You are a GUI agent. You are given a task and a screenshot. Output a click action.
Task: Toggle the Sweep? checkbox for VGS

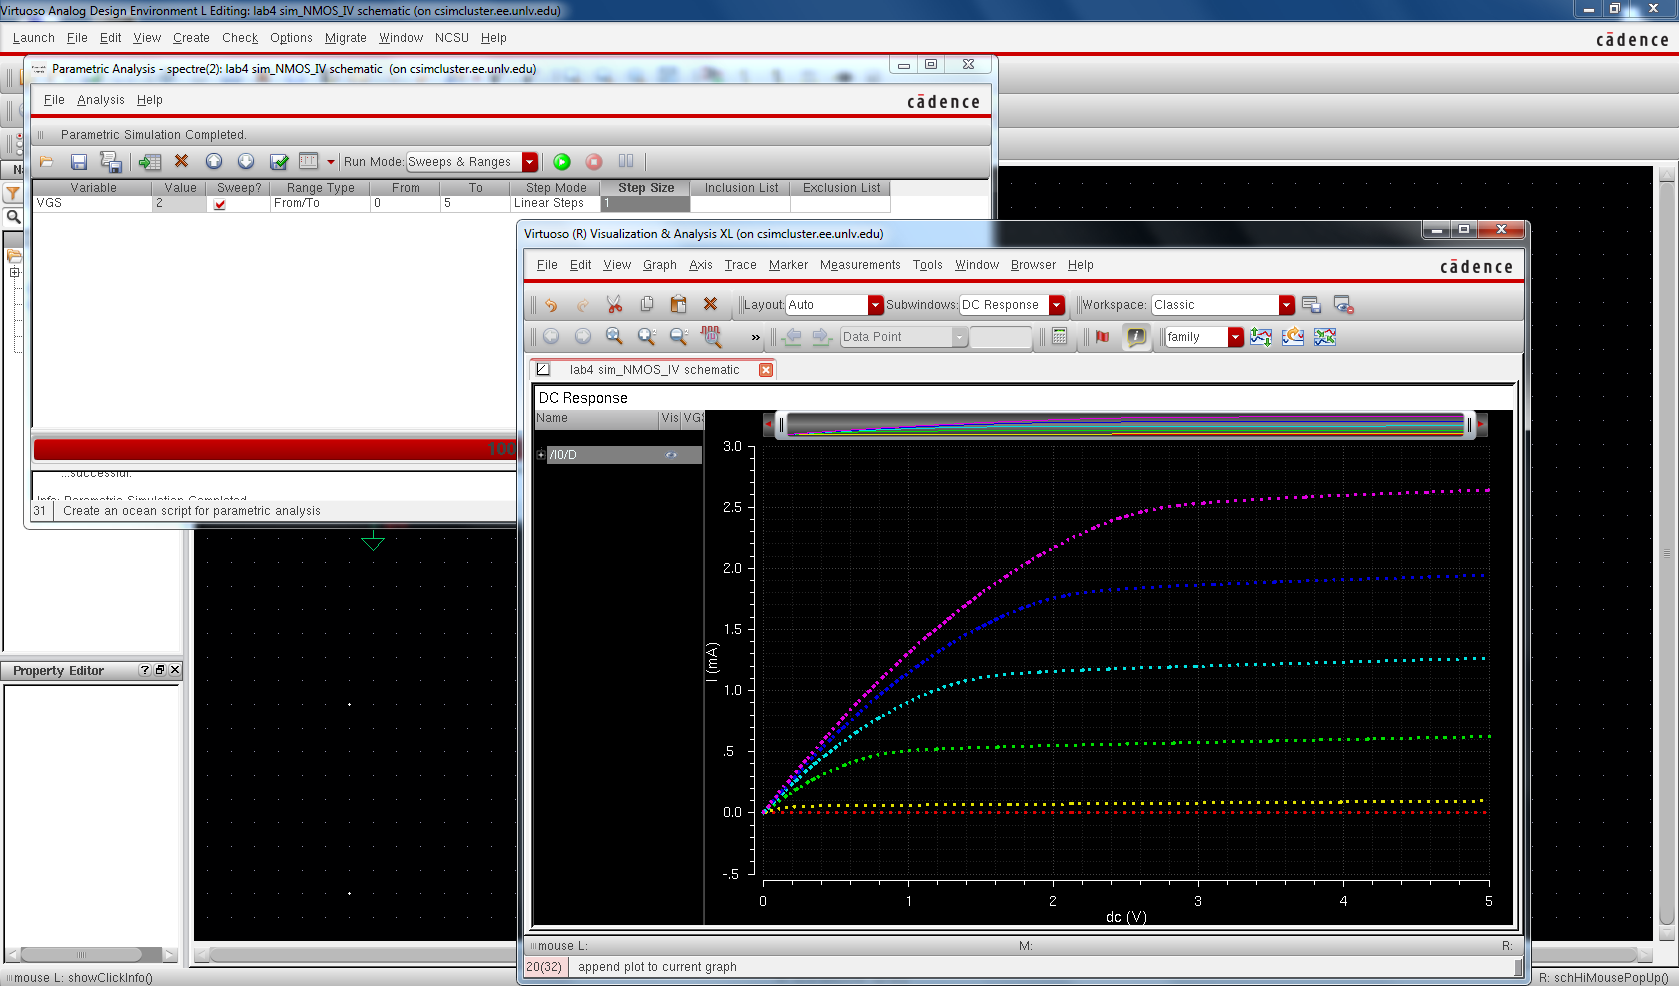220,204
